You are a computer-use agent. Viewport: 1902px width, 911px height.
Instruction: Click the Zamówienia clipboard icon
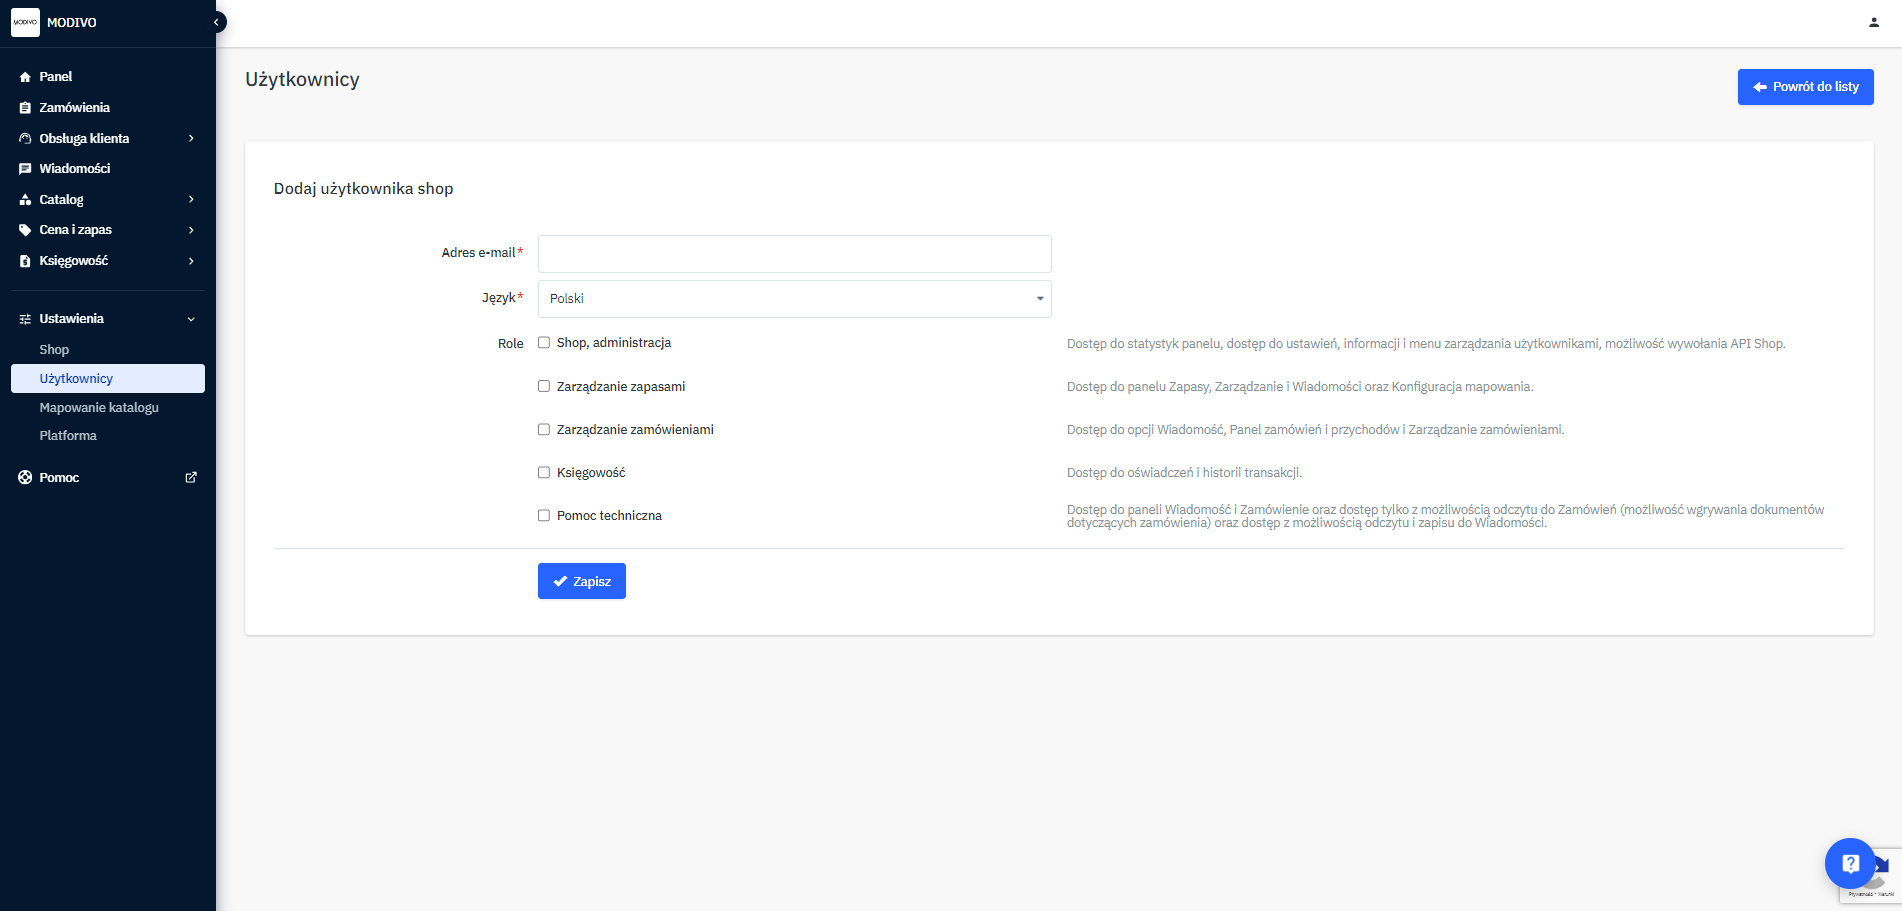25,108
